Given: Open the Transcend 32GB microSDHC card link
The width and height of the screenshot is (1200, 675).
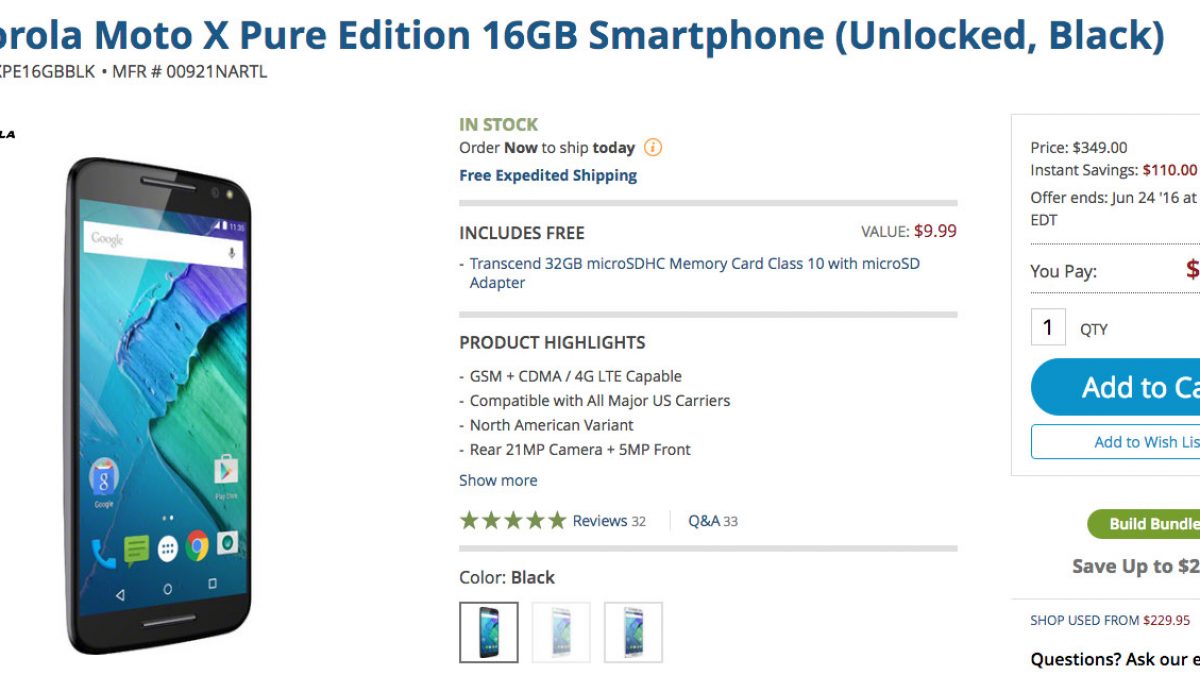Looking at the screenshot, I should pyautogui.click(x=694, y=273).
